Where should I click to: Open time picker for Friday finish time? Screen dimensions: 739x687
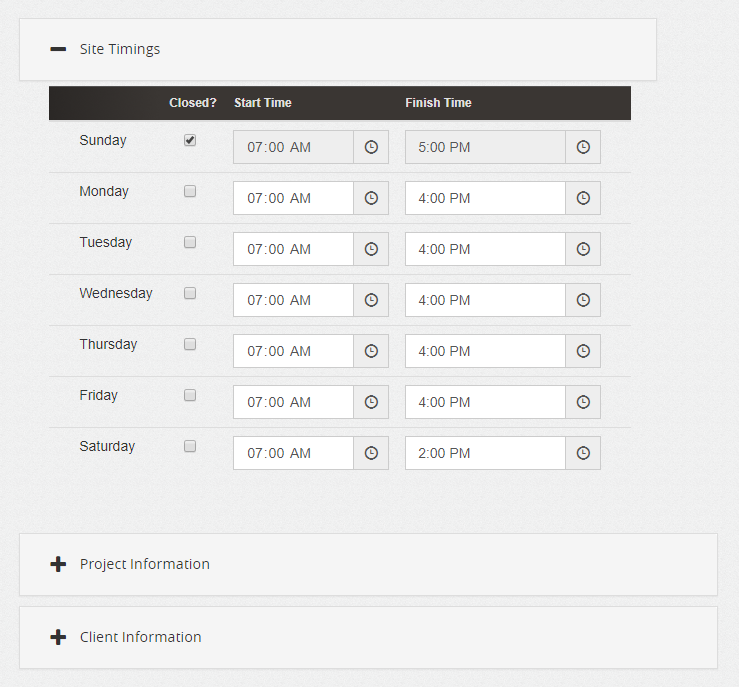coord(583,402)
